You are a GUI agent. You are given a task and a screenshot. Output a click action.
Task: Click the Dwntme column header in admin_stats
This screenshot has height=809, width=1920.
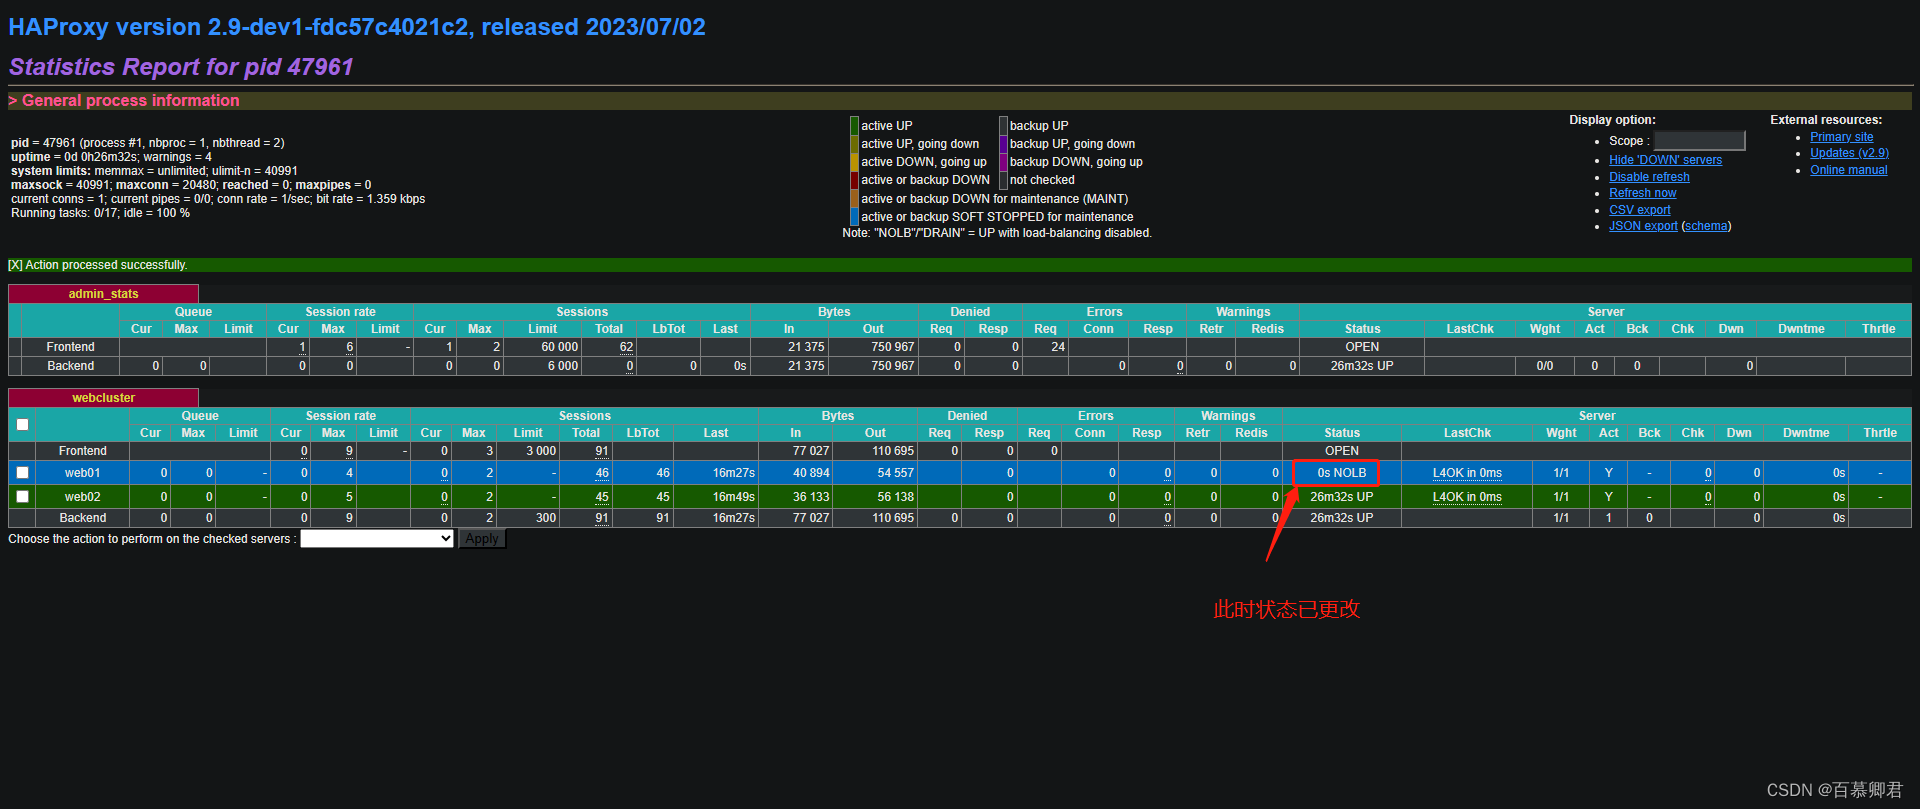1801,329
